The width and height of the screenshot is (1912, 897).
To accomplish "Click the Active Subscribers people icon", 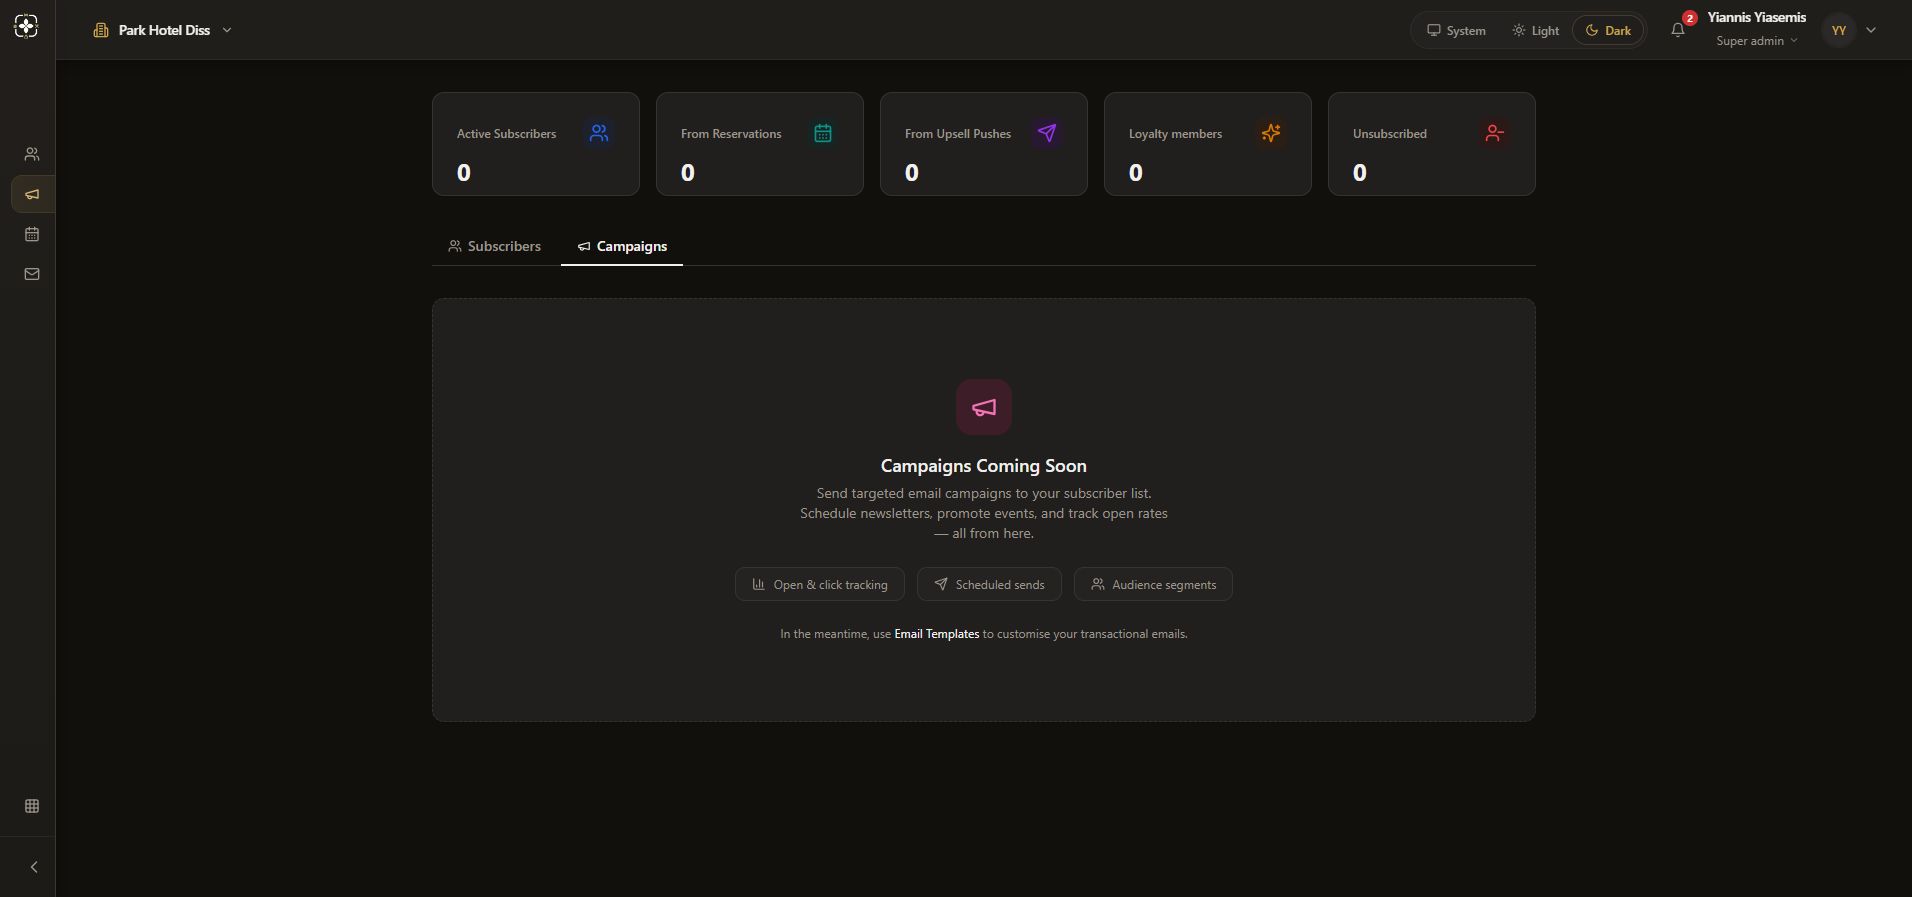I will click(599, 133).
